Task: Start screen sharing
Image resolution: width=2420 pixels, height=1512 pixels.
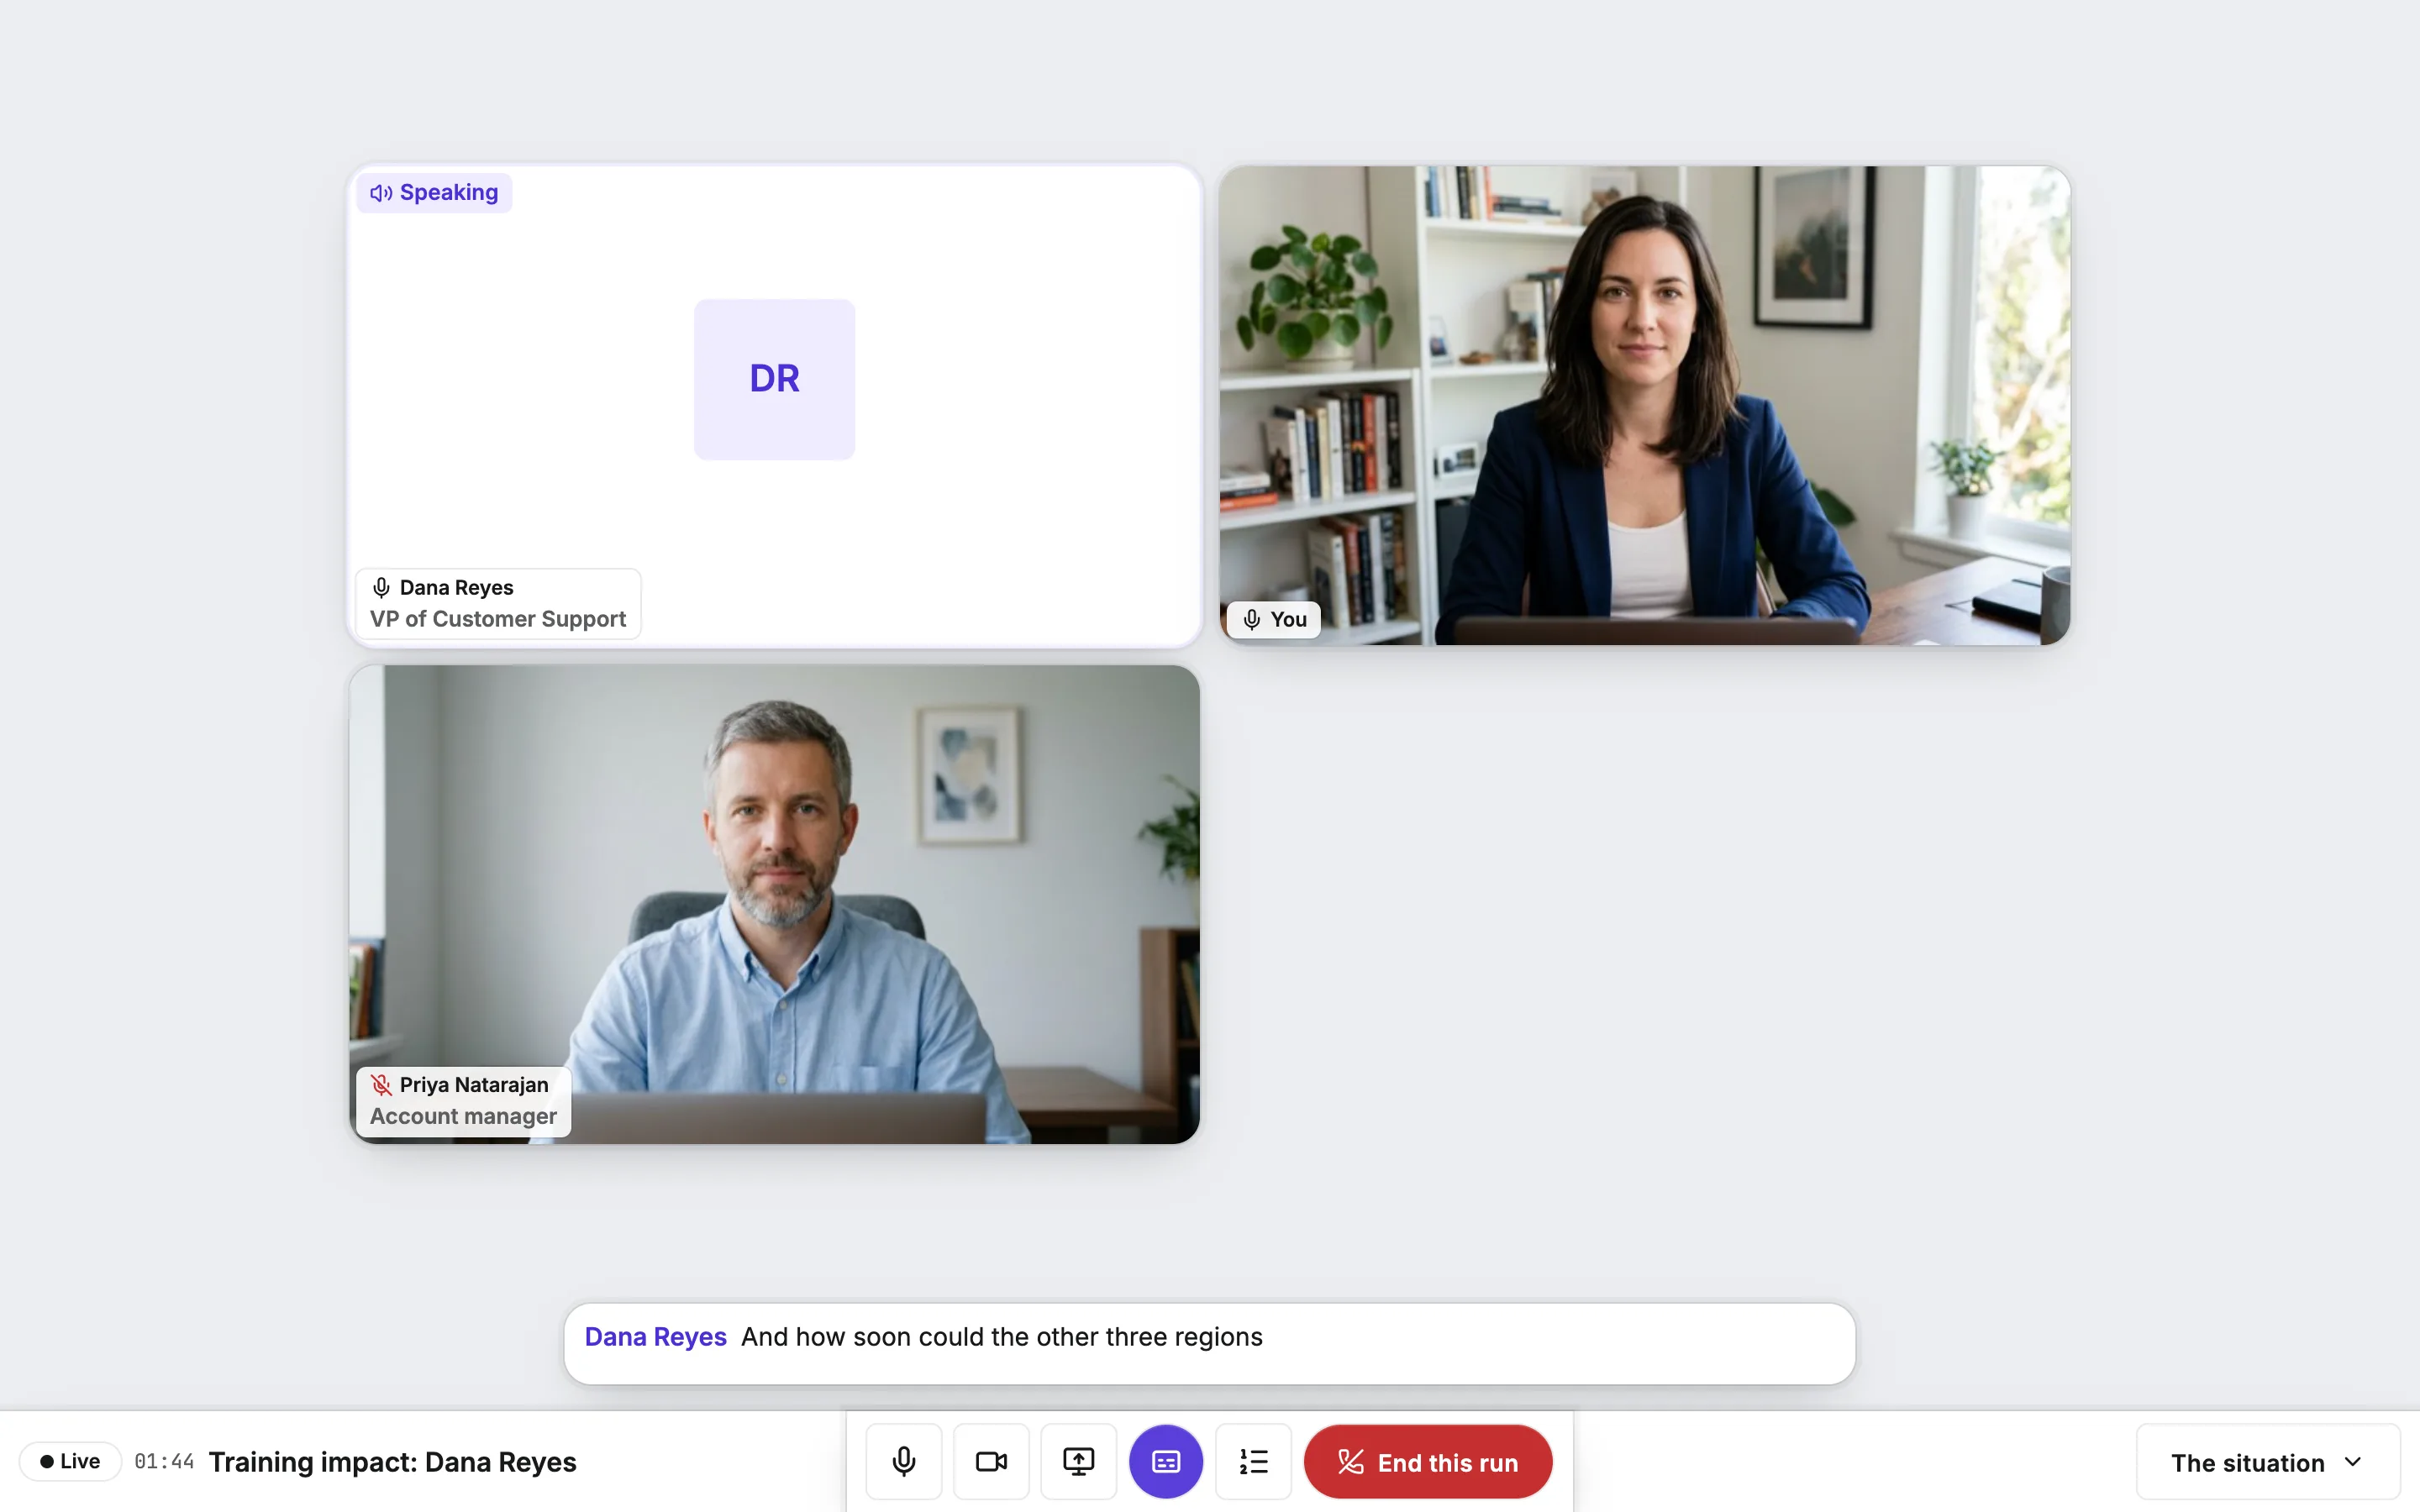Action: tap(1078, 1461)
